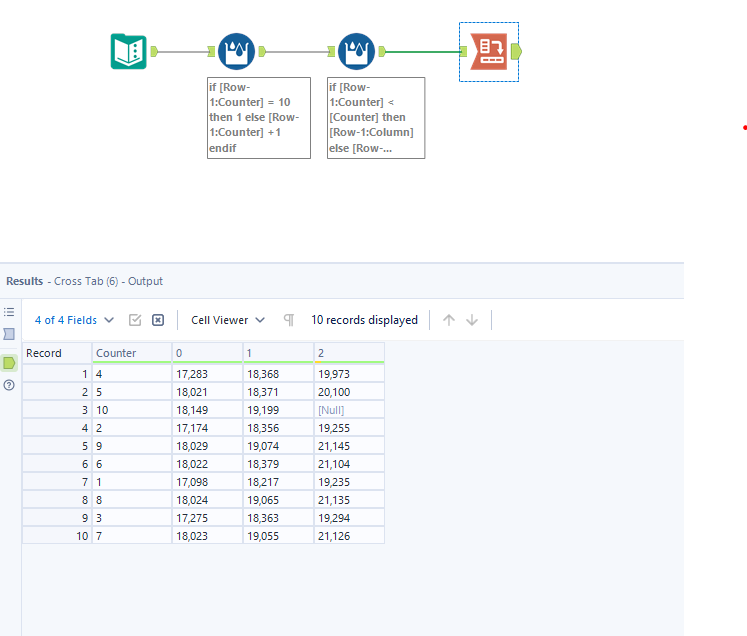Viewport: 747px width, 636px height.
Task: Select cell with value 20,100
Action: coord(349,392)
